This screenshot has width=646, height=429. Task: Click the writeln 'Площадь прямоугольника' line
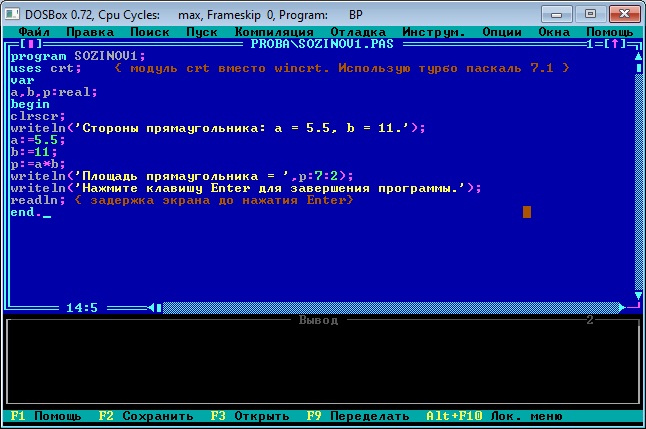(182, 176)
